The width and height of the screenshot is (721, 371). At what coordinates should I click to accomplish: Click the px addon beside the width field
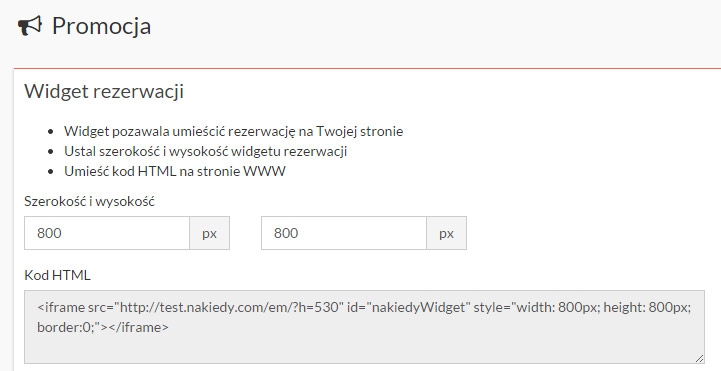pos(210,233)
